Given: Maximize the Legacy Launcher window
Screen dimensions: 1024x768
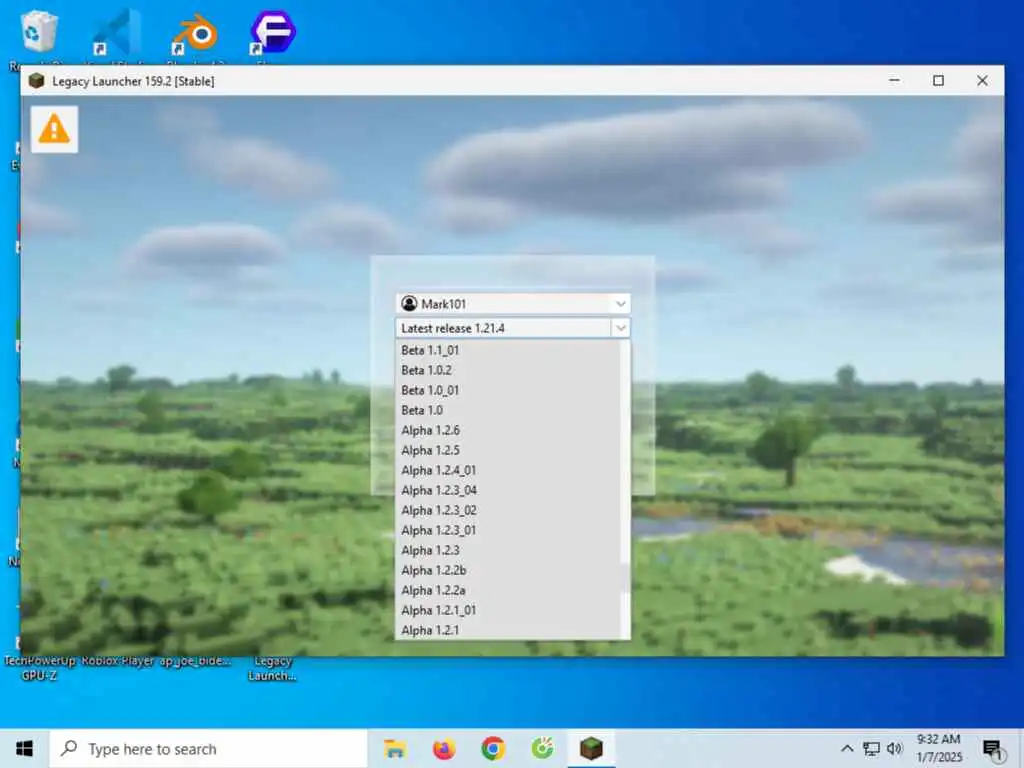Looking at the screenshot, I should (938, 80).
